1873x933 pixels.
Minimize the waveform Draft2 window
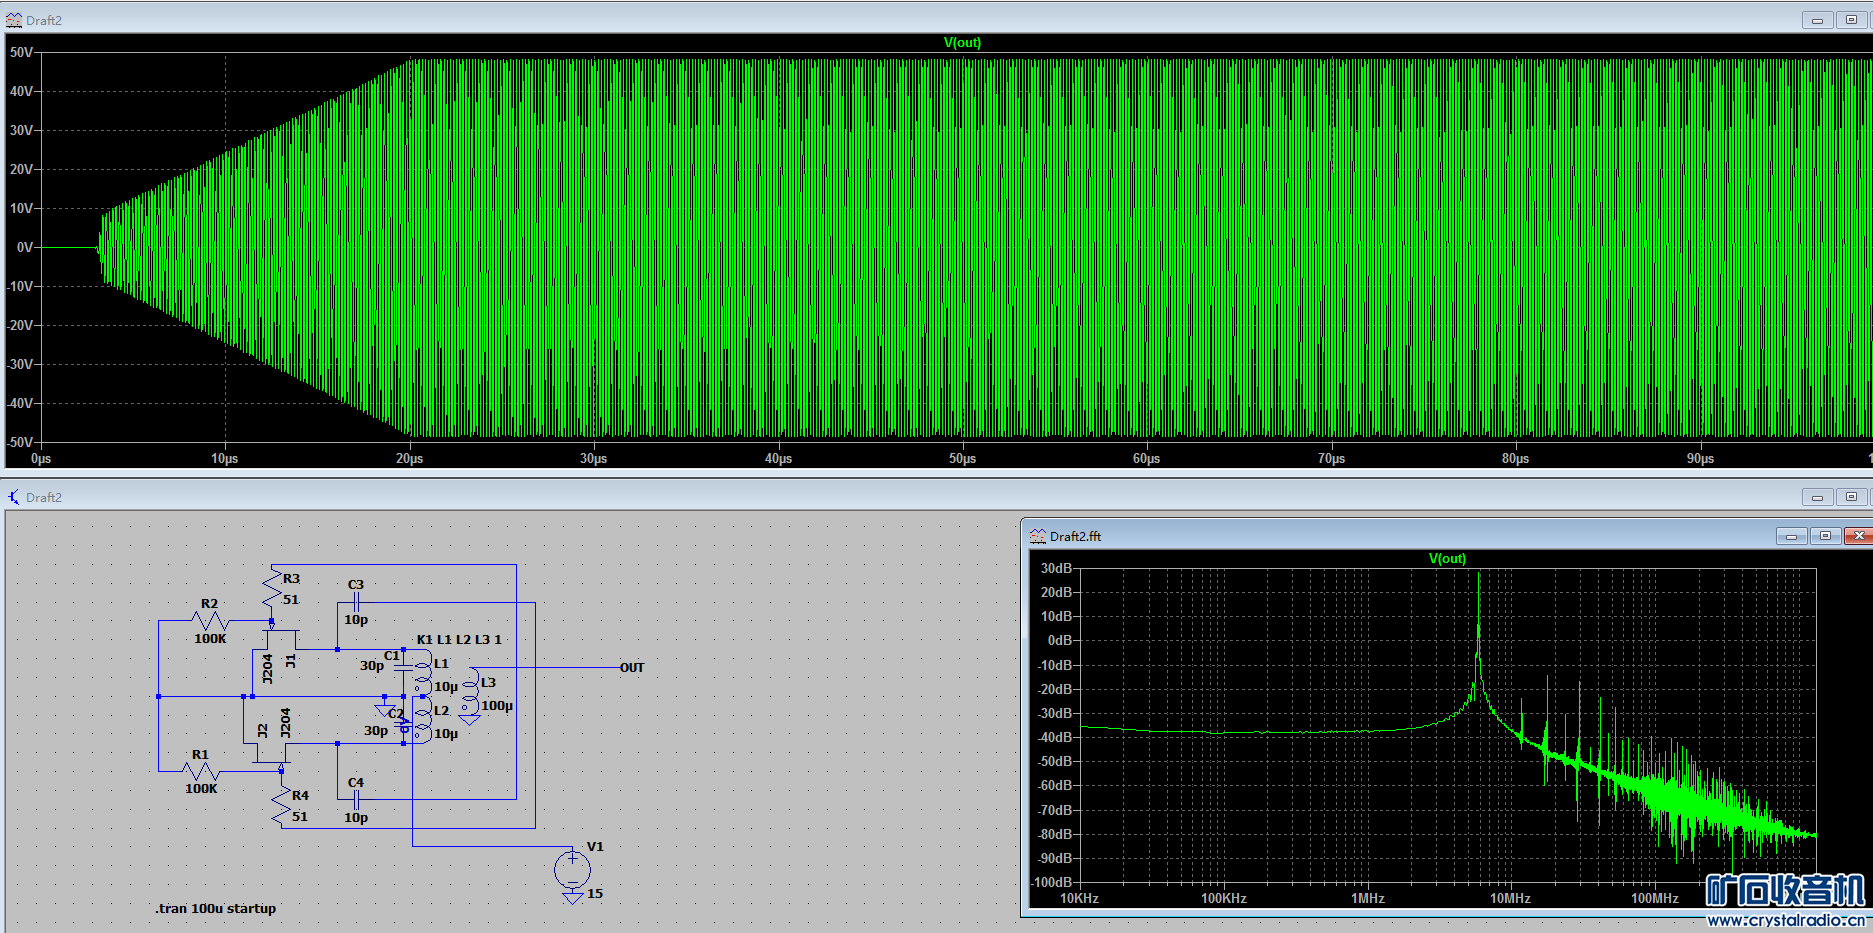[x=1817, y=20]
